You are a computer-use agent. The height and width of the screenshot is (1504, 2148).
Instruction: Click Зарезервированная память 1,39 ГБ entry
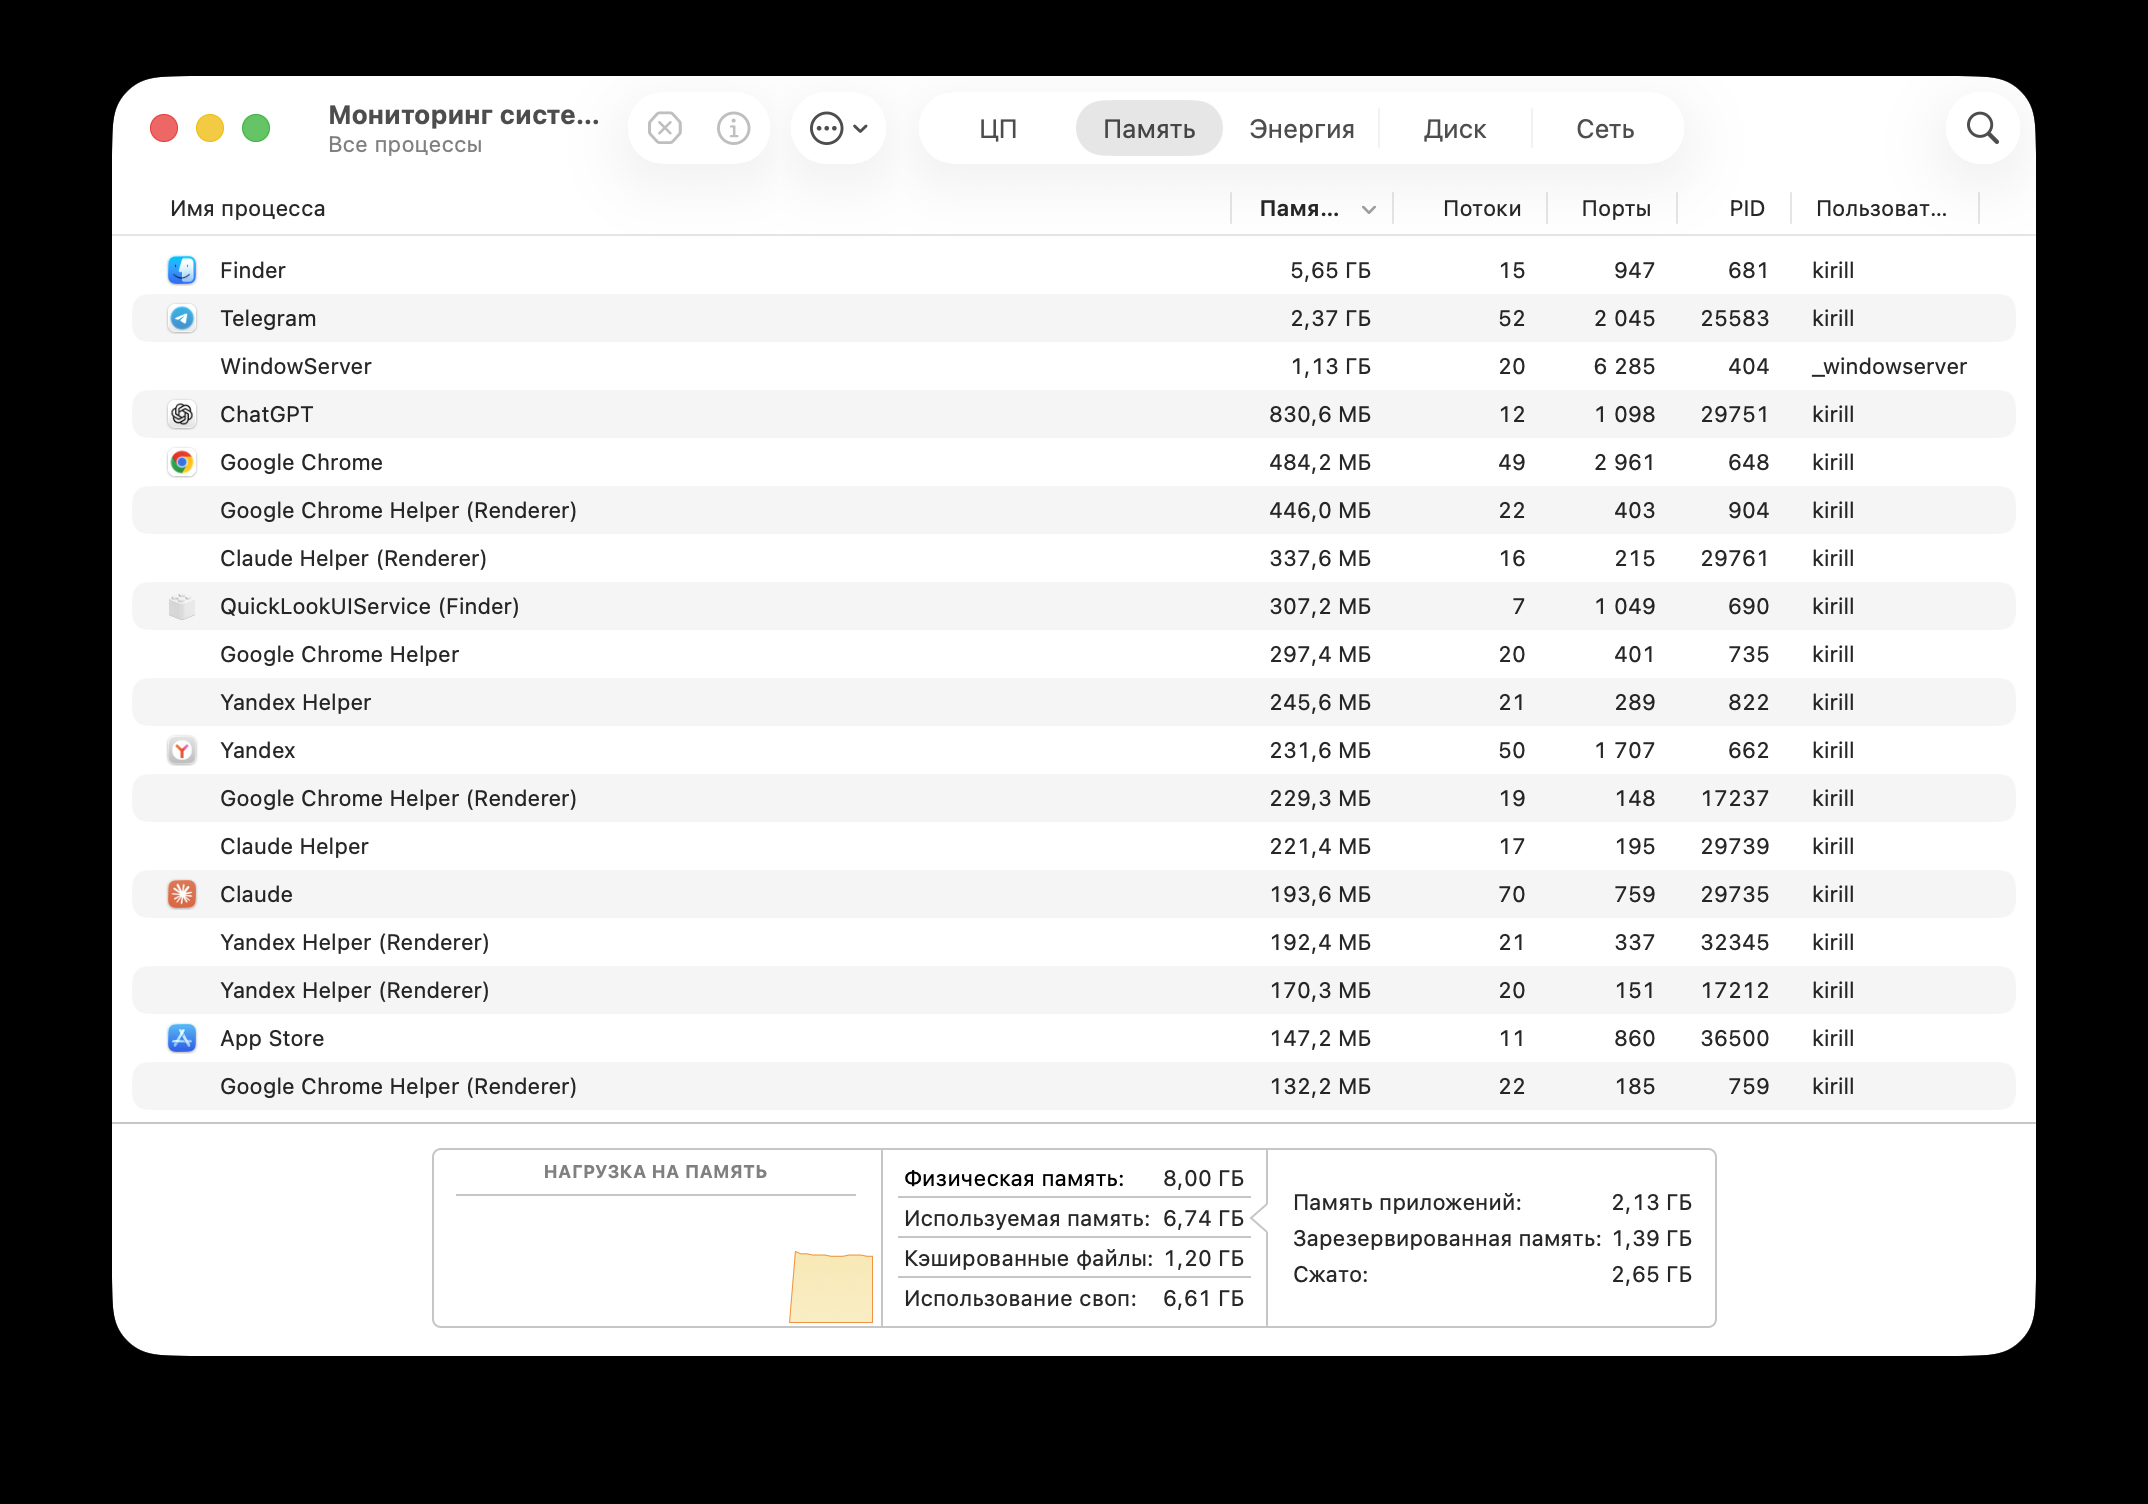(x=1492, y=1238)
